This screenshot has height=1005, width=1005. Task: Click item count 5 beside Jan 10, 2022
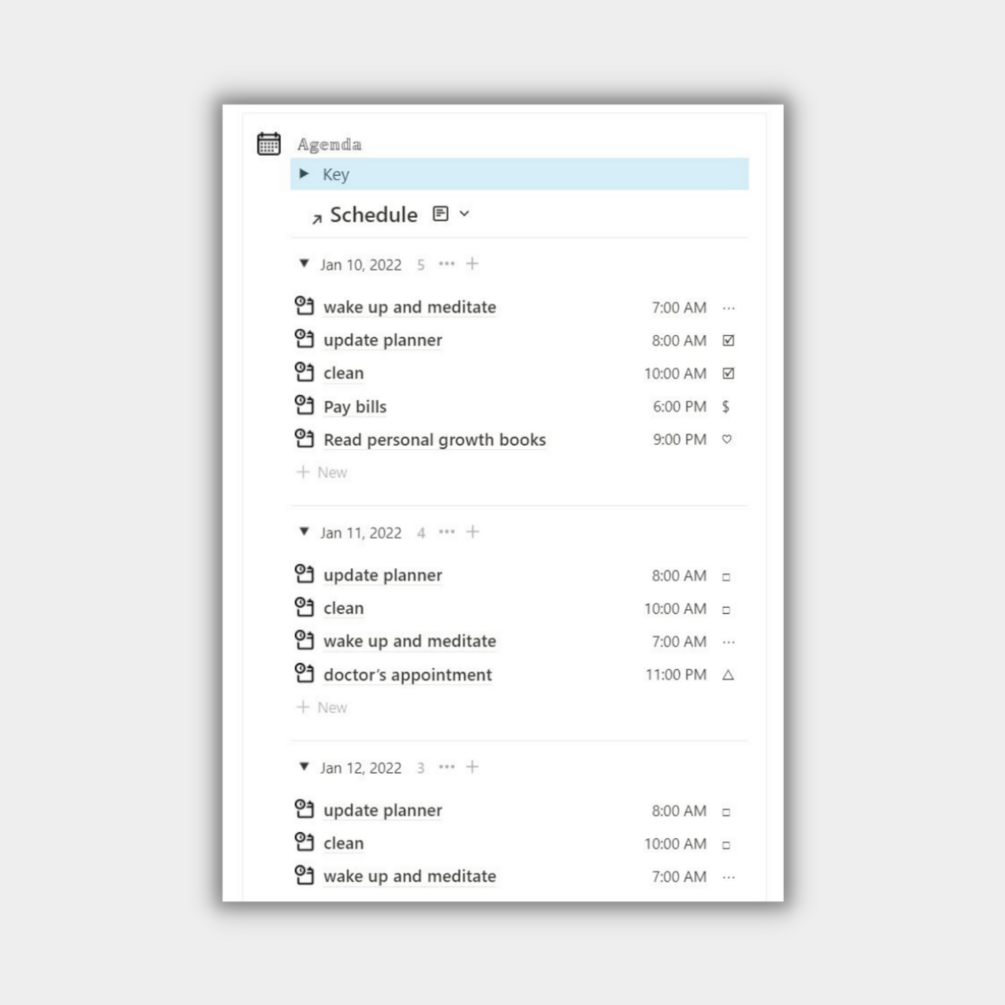click(x=420, y=265)
